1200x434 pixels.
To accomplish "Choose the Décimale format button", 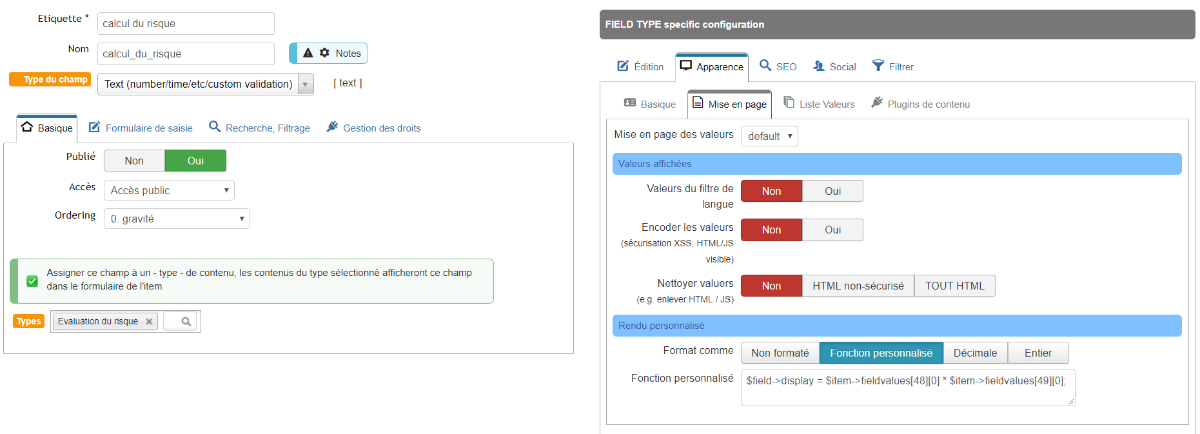I will [975, 353].
